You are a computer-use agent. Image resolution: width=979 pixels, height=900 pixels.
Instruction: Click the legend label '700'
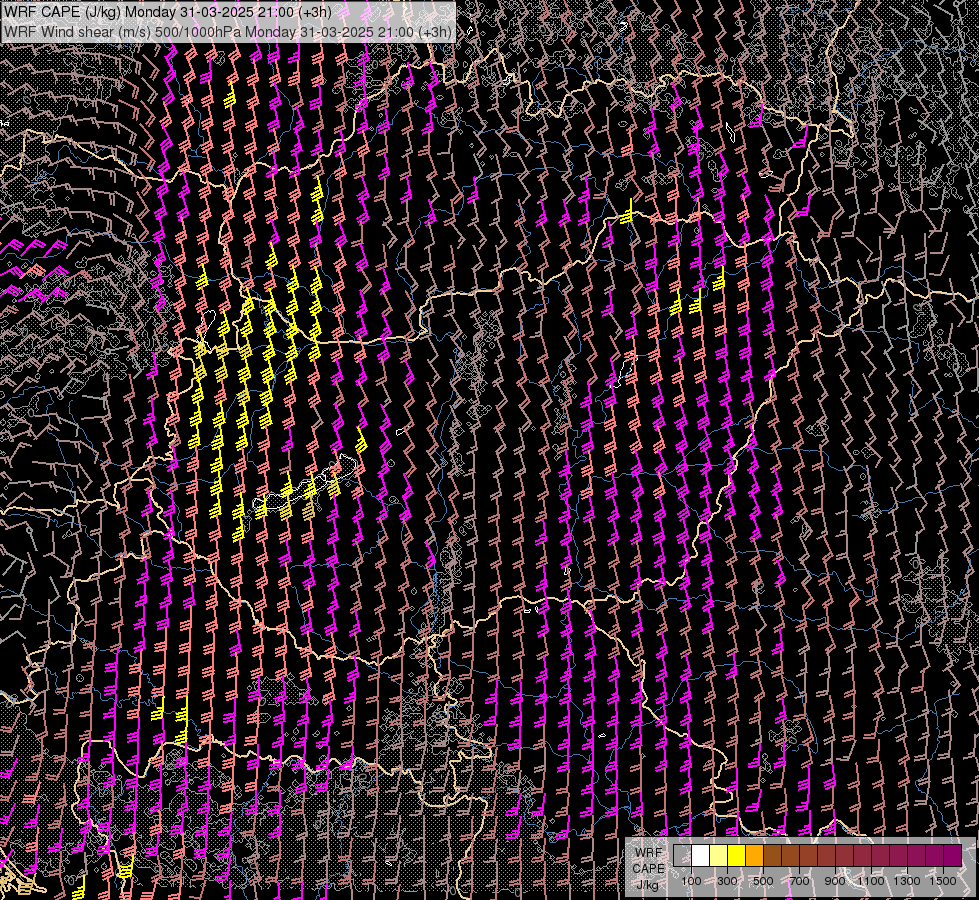tap(799, 881)
